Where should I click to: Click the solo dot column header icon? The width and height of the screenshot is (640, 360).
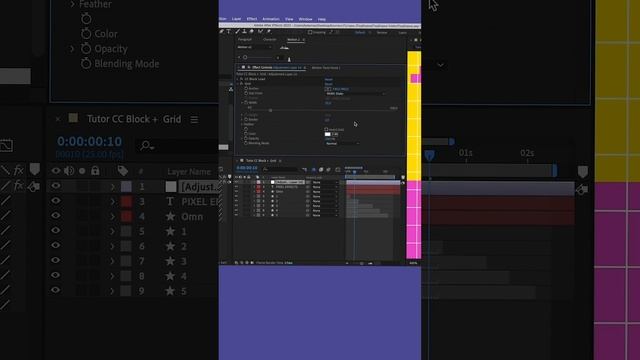click(82, 171)
